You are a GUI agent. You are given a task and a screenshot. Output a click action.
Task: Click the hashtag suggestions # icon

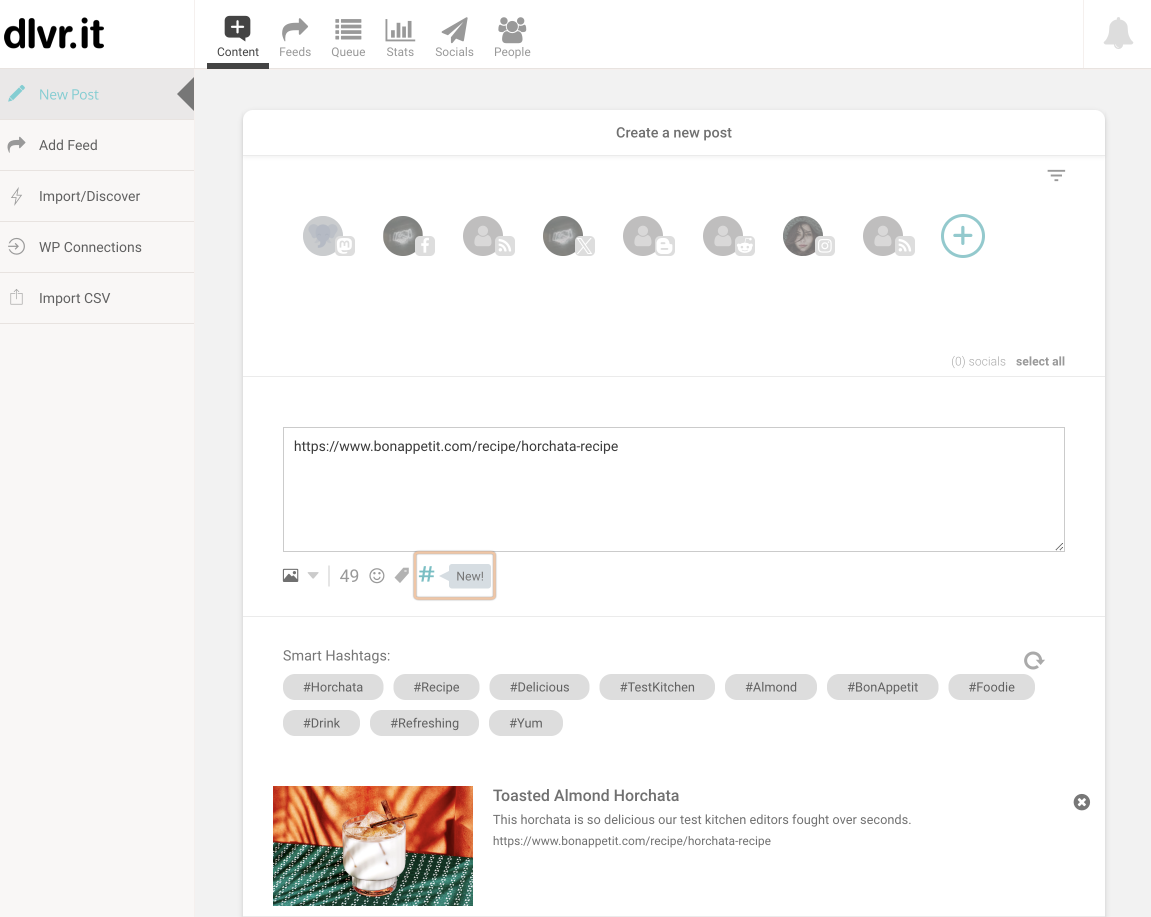(x=426, y=574)
